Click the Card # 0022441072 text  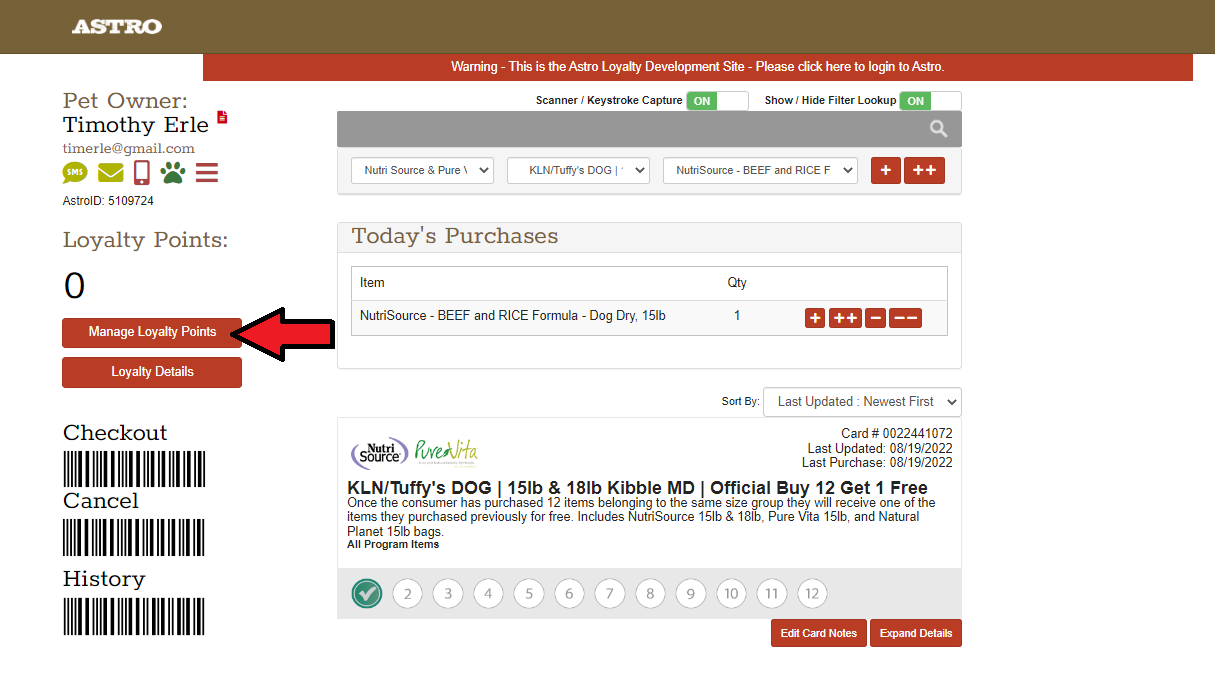click(897, 434)
